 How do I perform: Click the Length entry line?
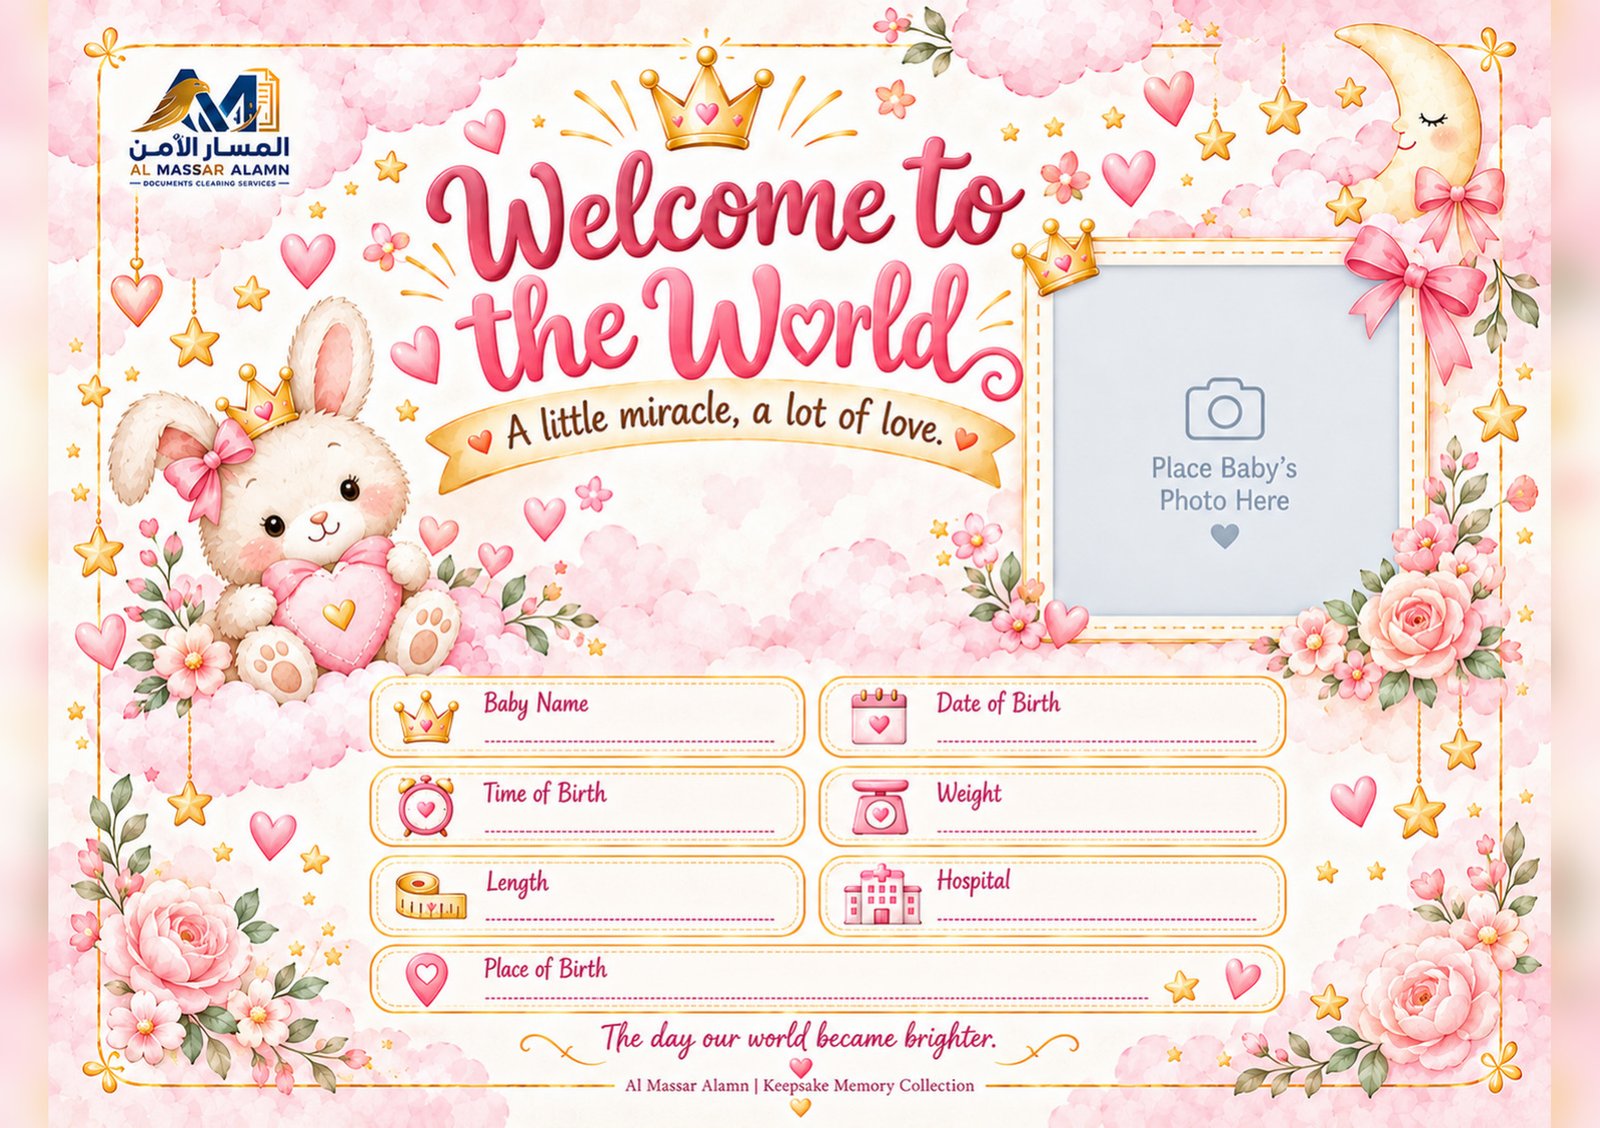click(629, 918)
